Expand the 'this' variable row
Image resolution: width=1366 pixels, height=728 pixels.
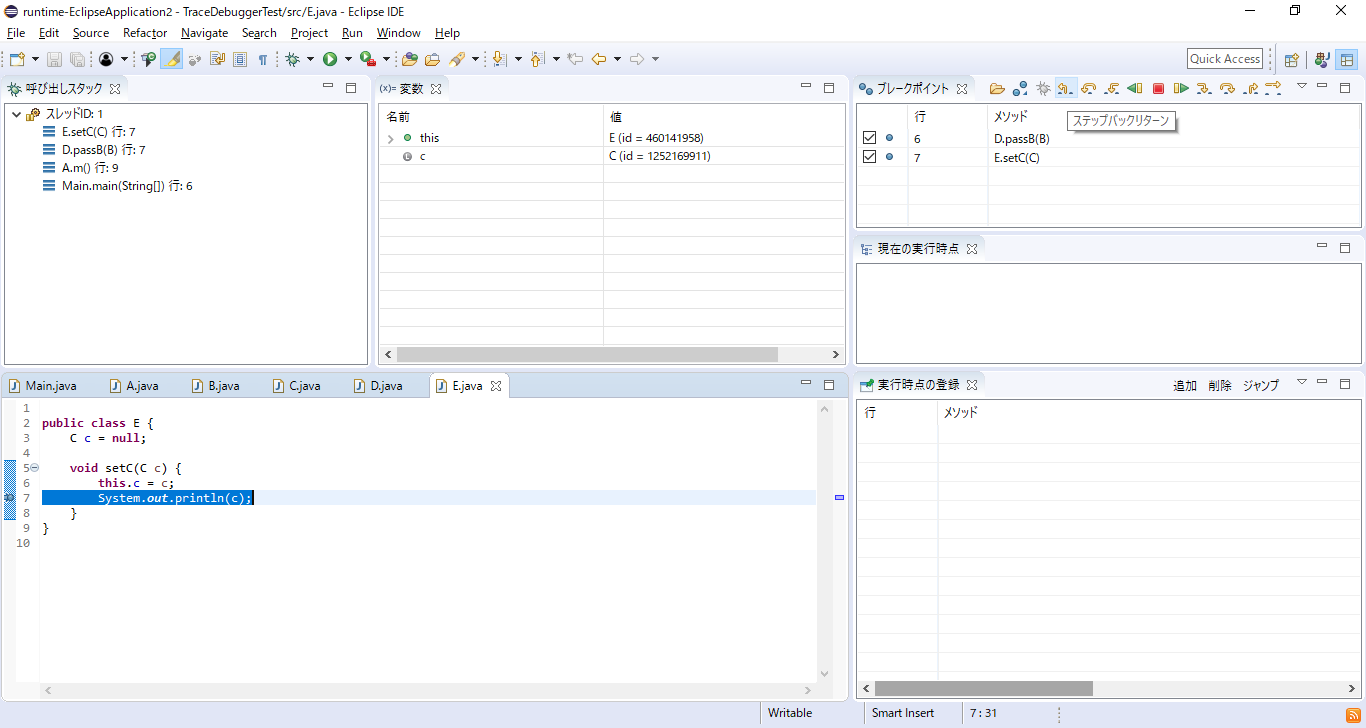(x=390, y=138)
